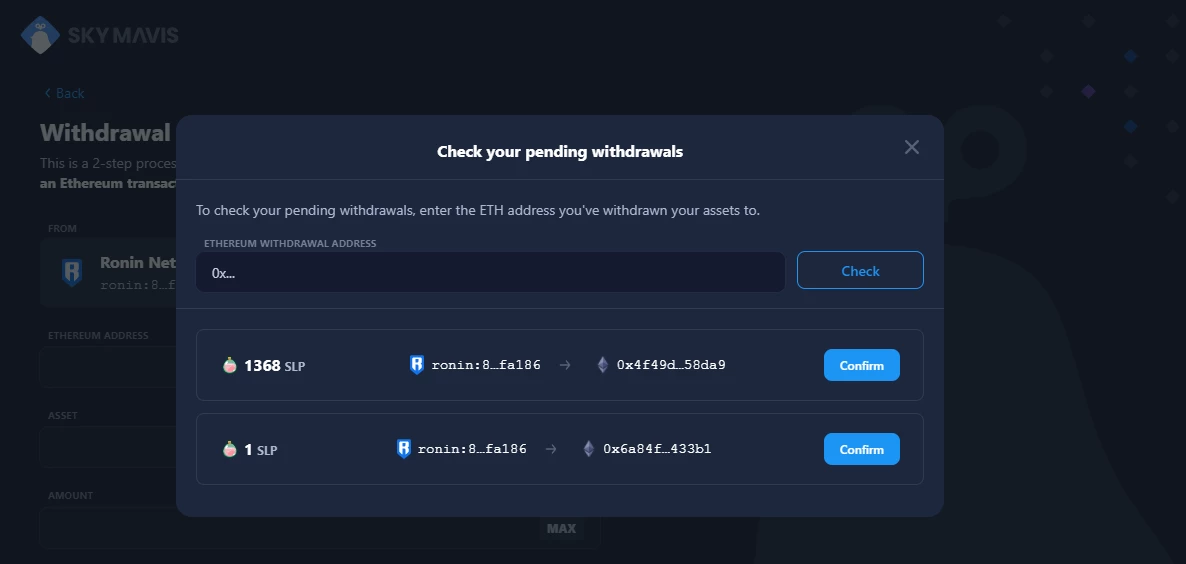The height and width of the screenshot is (564, 1186).
Task: Click the Check button
Action: [x=860, y=270]
